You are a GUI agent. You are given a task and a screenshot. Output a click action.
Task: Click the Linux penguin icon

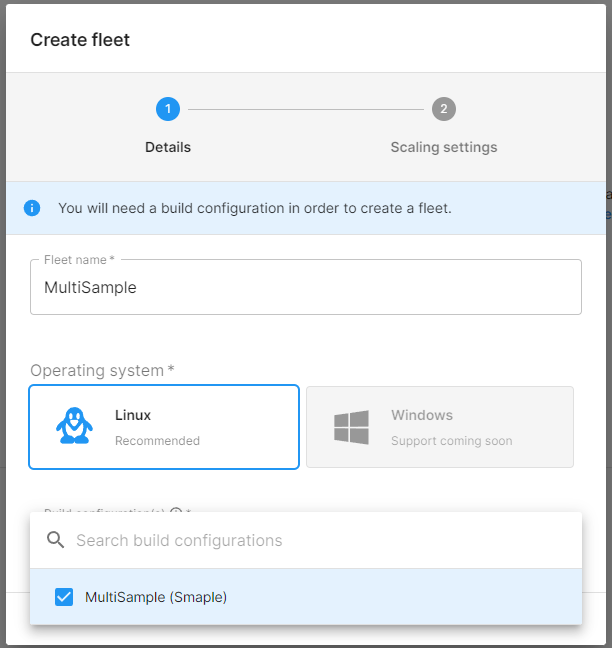coord(74,426)
